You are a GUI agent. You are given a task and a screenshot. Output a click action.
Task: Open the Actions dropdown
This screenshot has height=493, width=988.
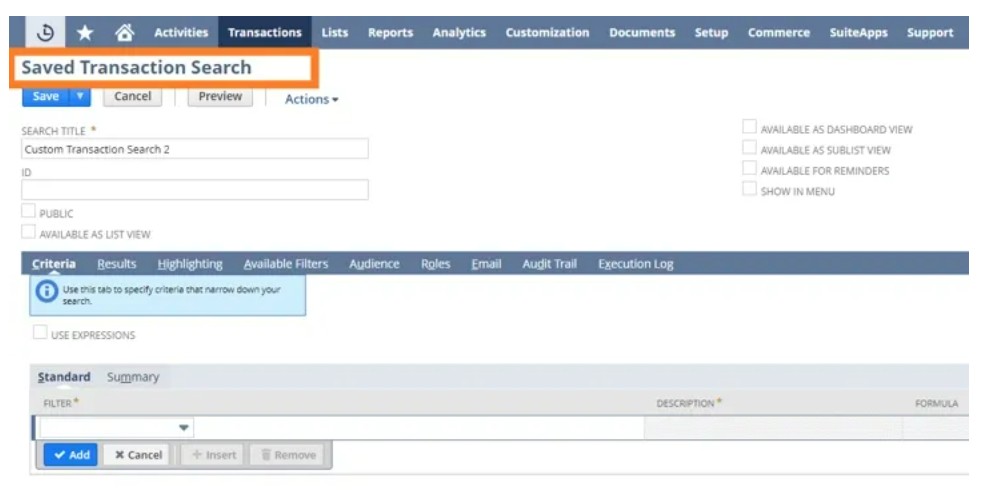pos(311,99)
